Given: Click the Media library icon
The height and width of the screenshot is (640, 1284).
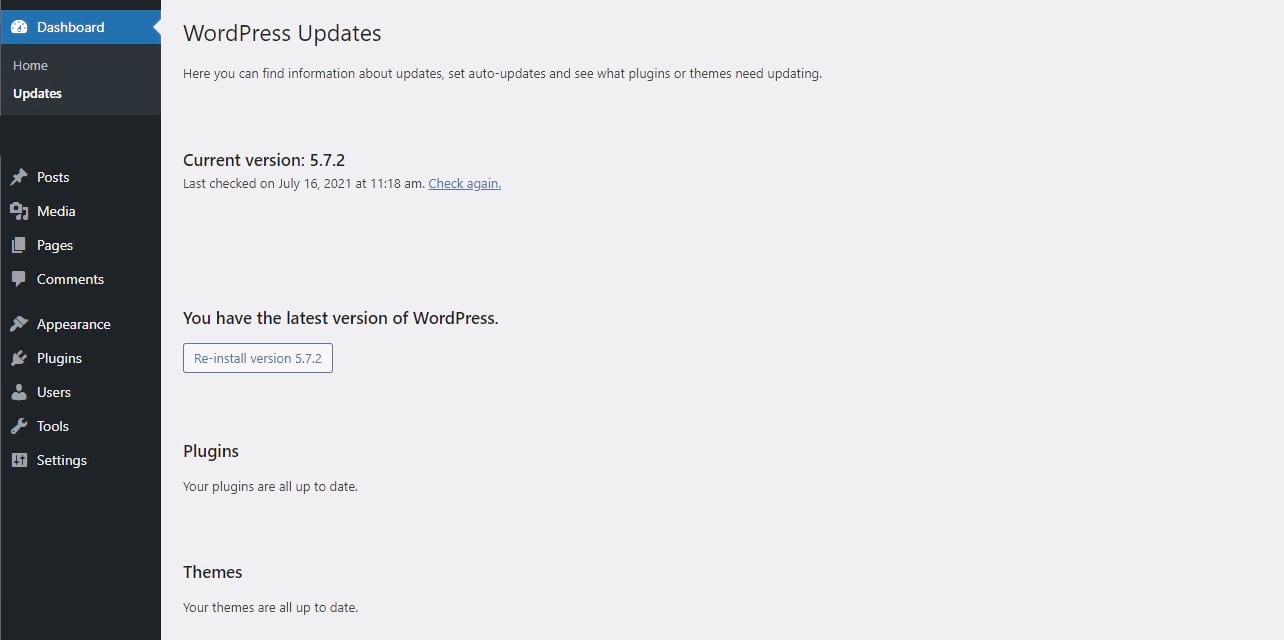Looking at the screenshot, I should pyautogui.click(x=19, y=211).
